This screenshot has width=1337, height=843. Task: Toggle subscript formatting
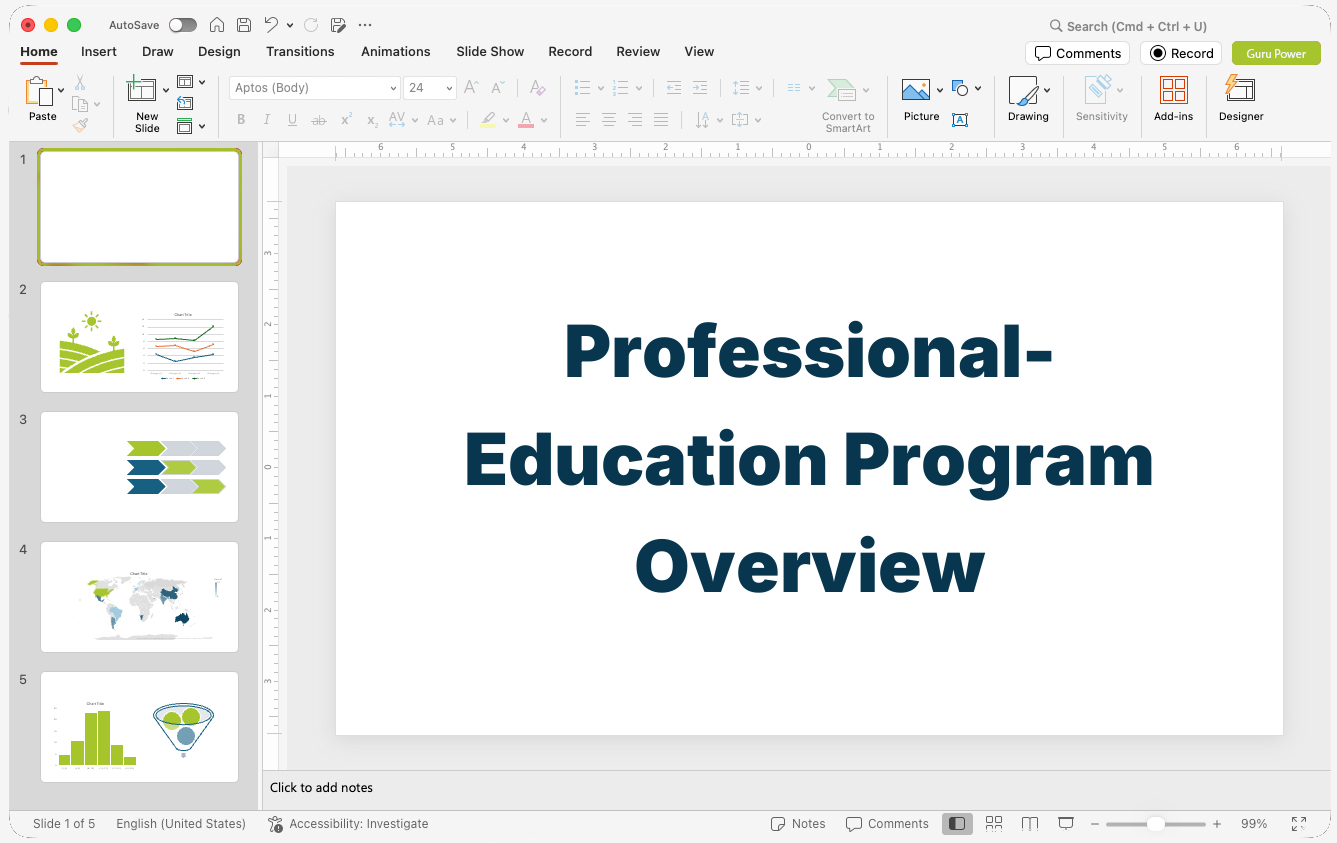(372, 120)
